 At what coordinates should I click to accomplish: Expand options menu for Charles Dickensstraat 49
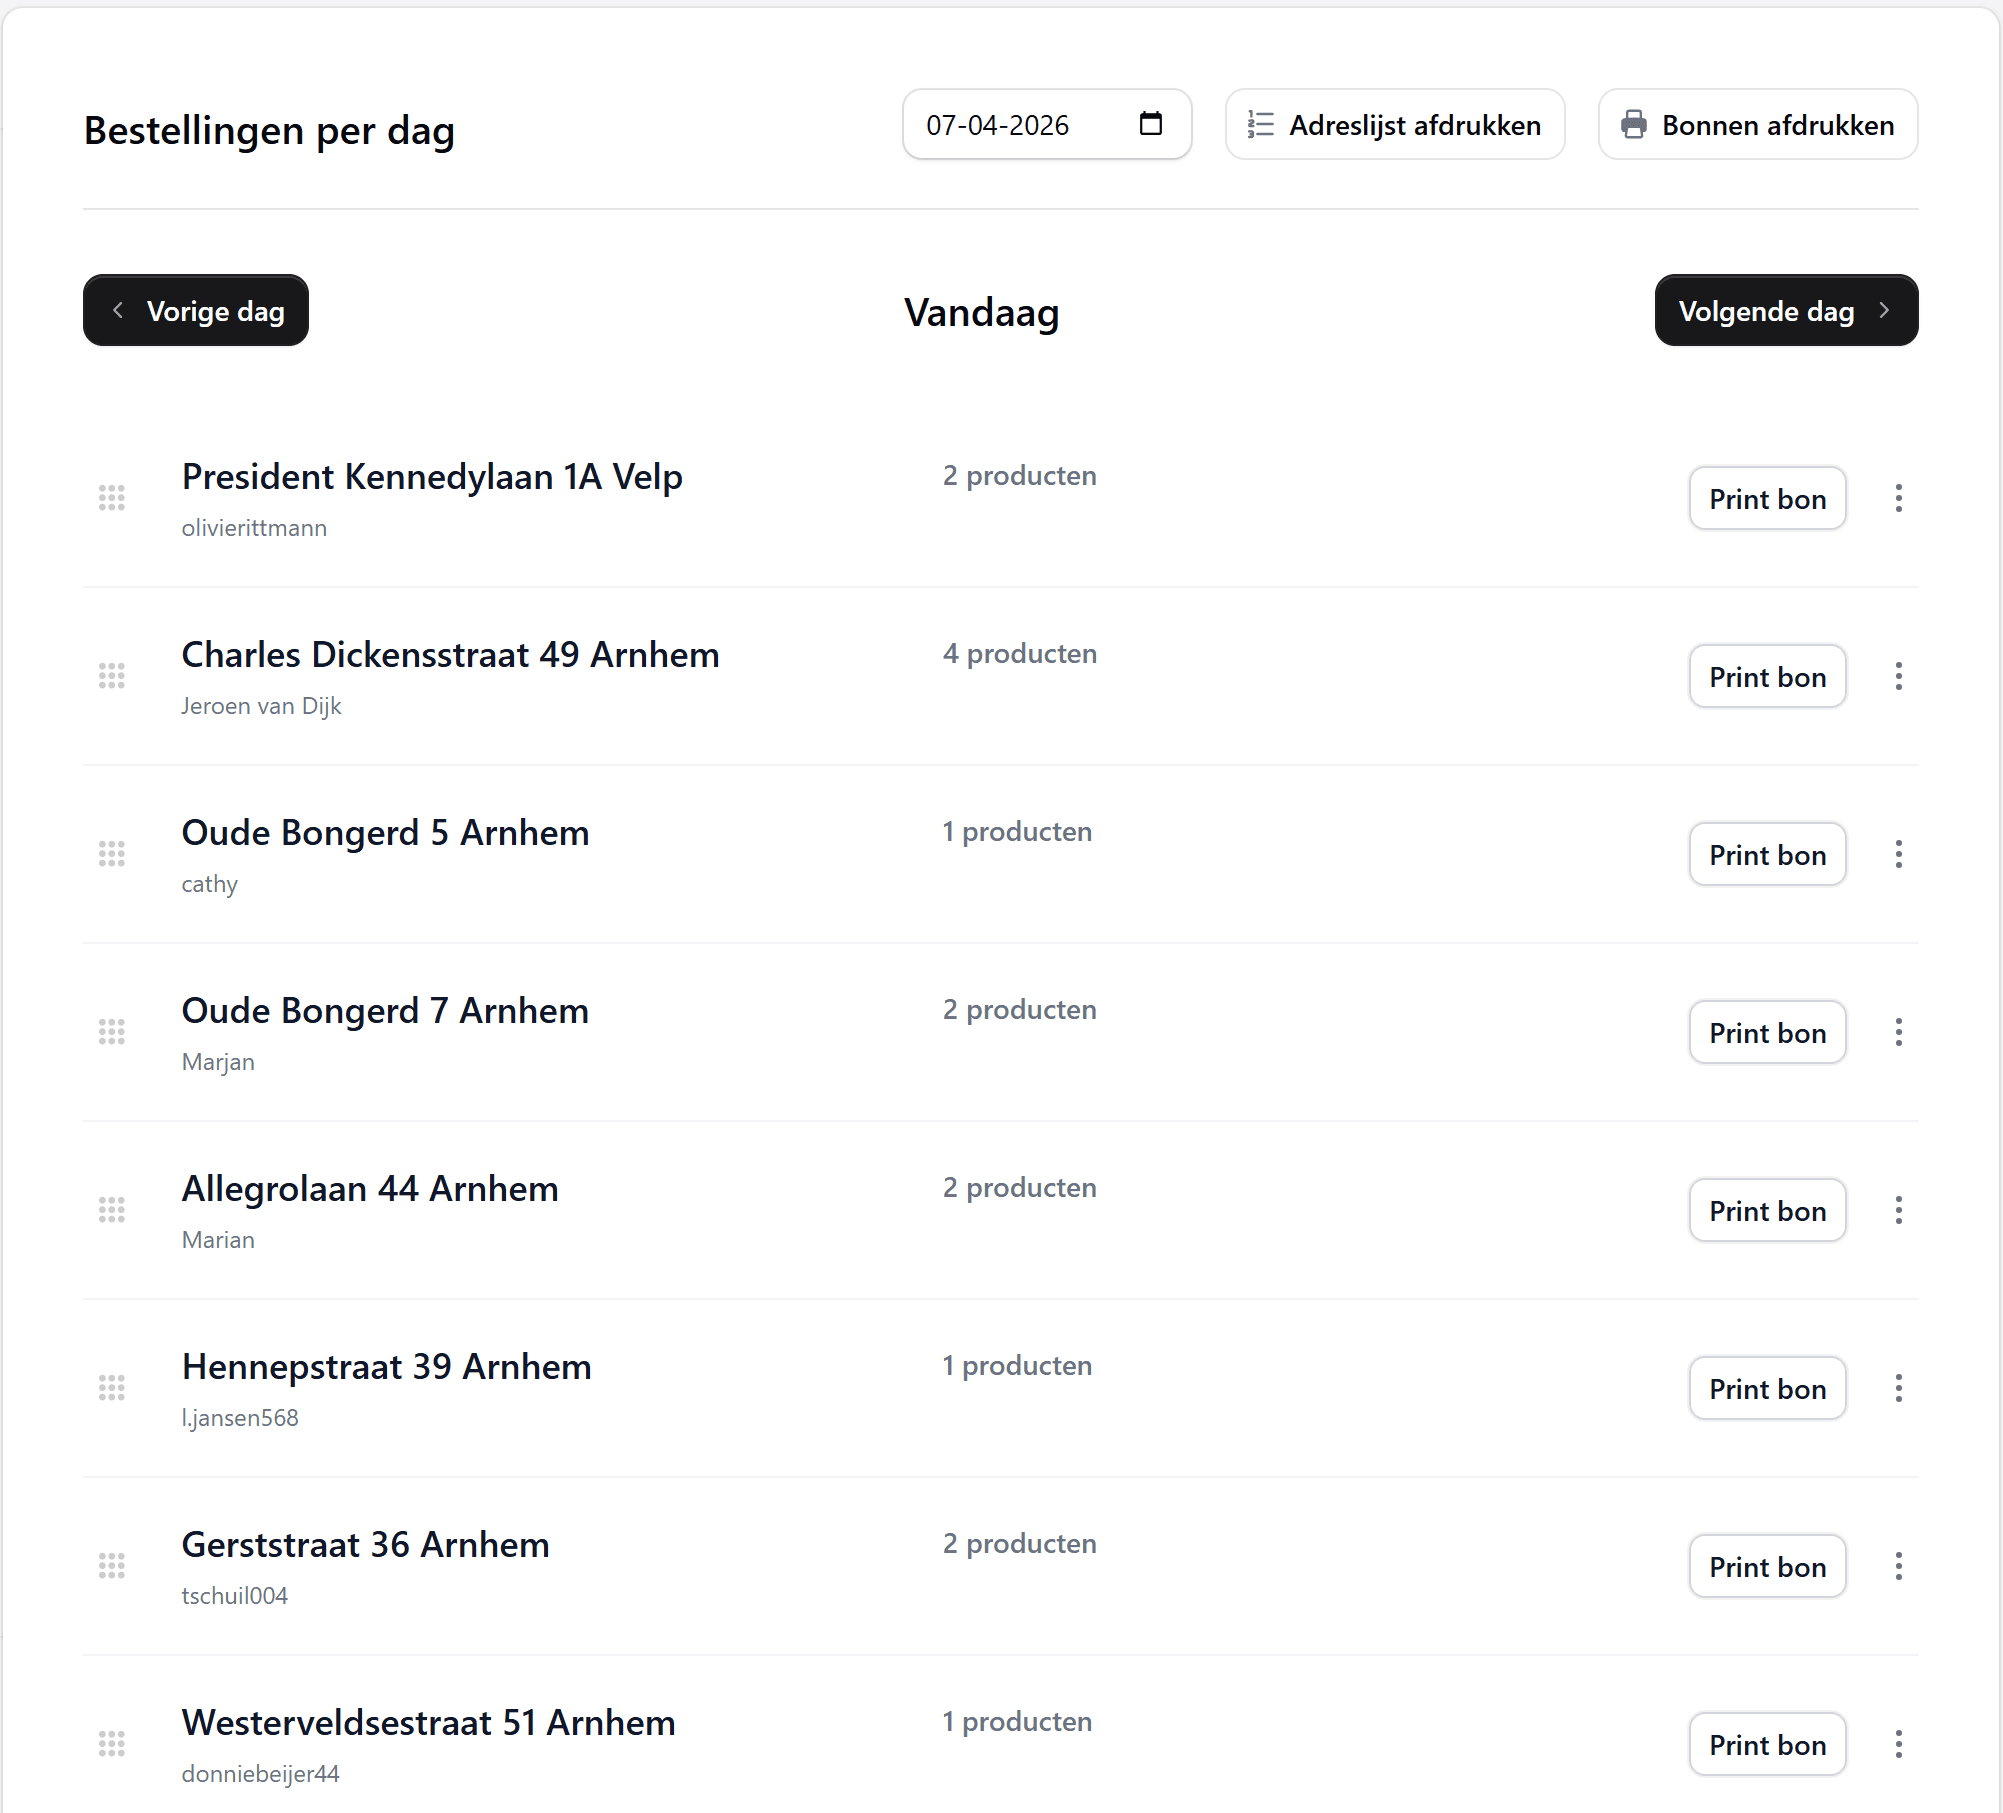[x=1898, y=676]
